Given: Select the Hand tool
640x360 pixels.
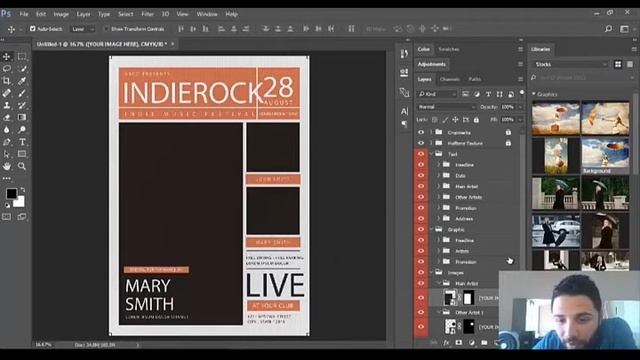Looking at the screenshot, I should 7,166.
